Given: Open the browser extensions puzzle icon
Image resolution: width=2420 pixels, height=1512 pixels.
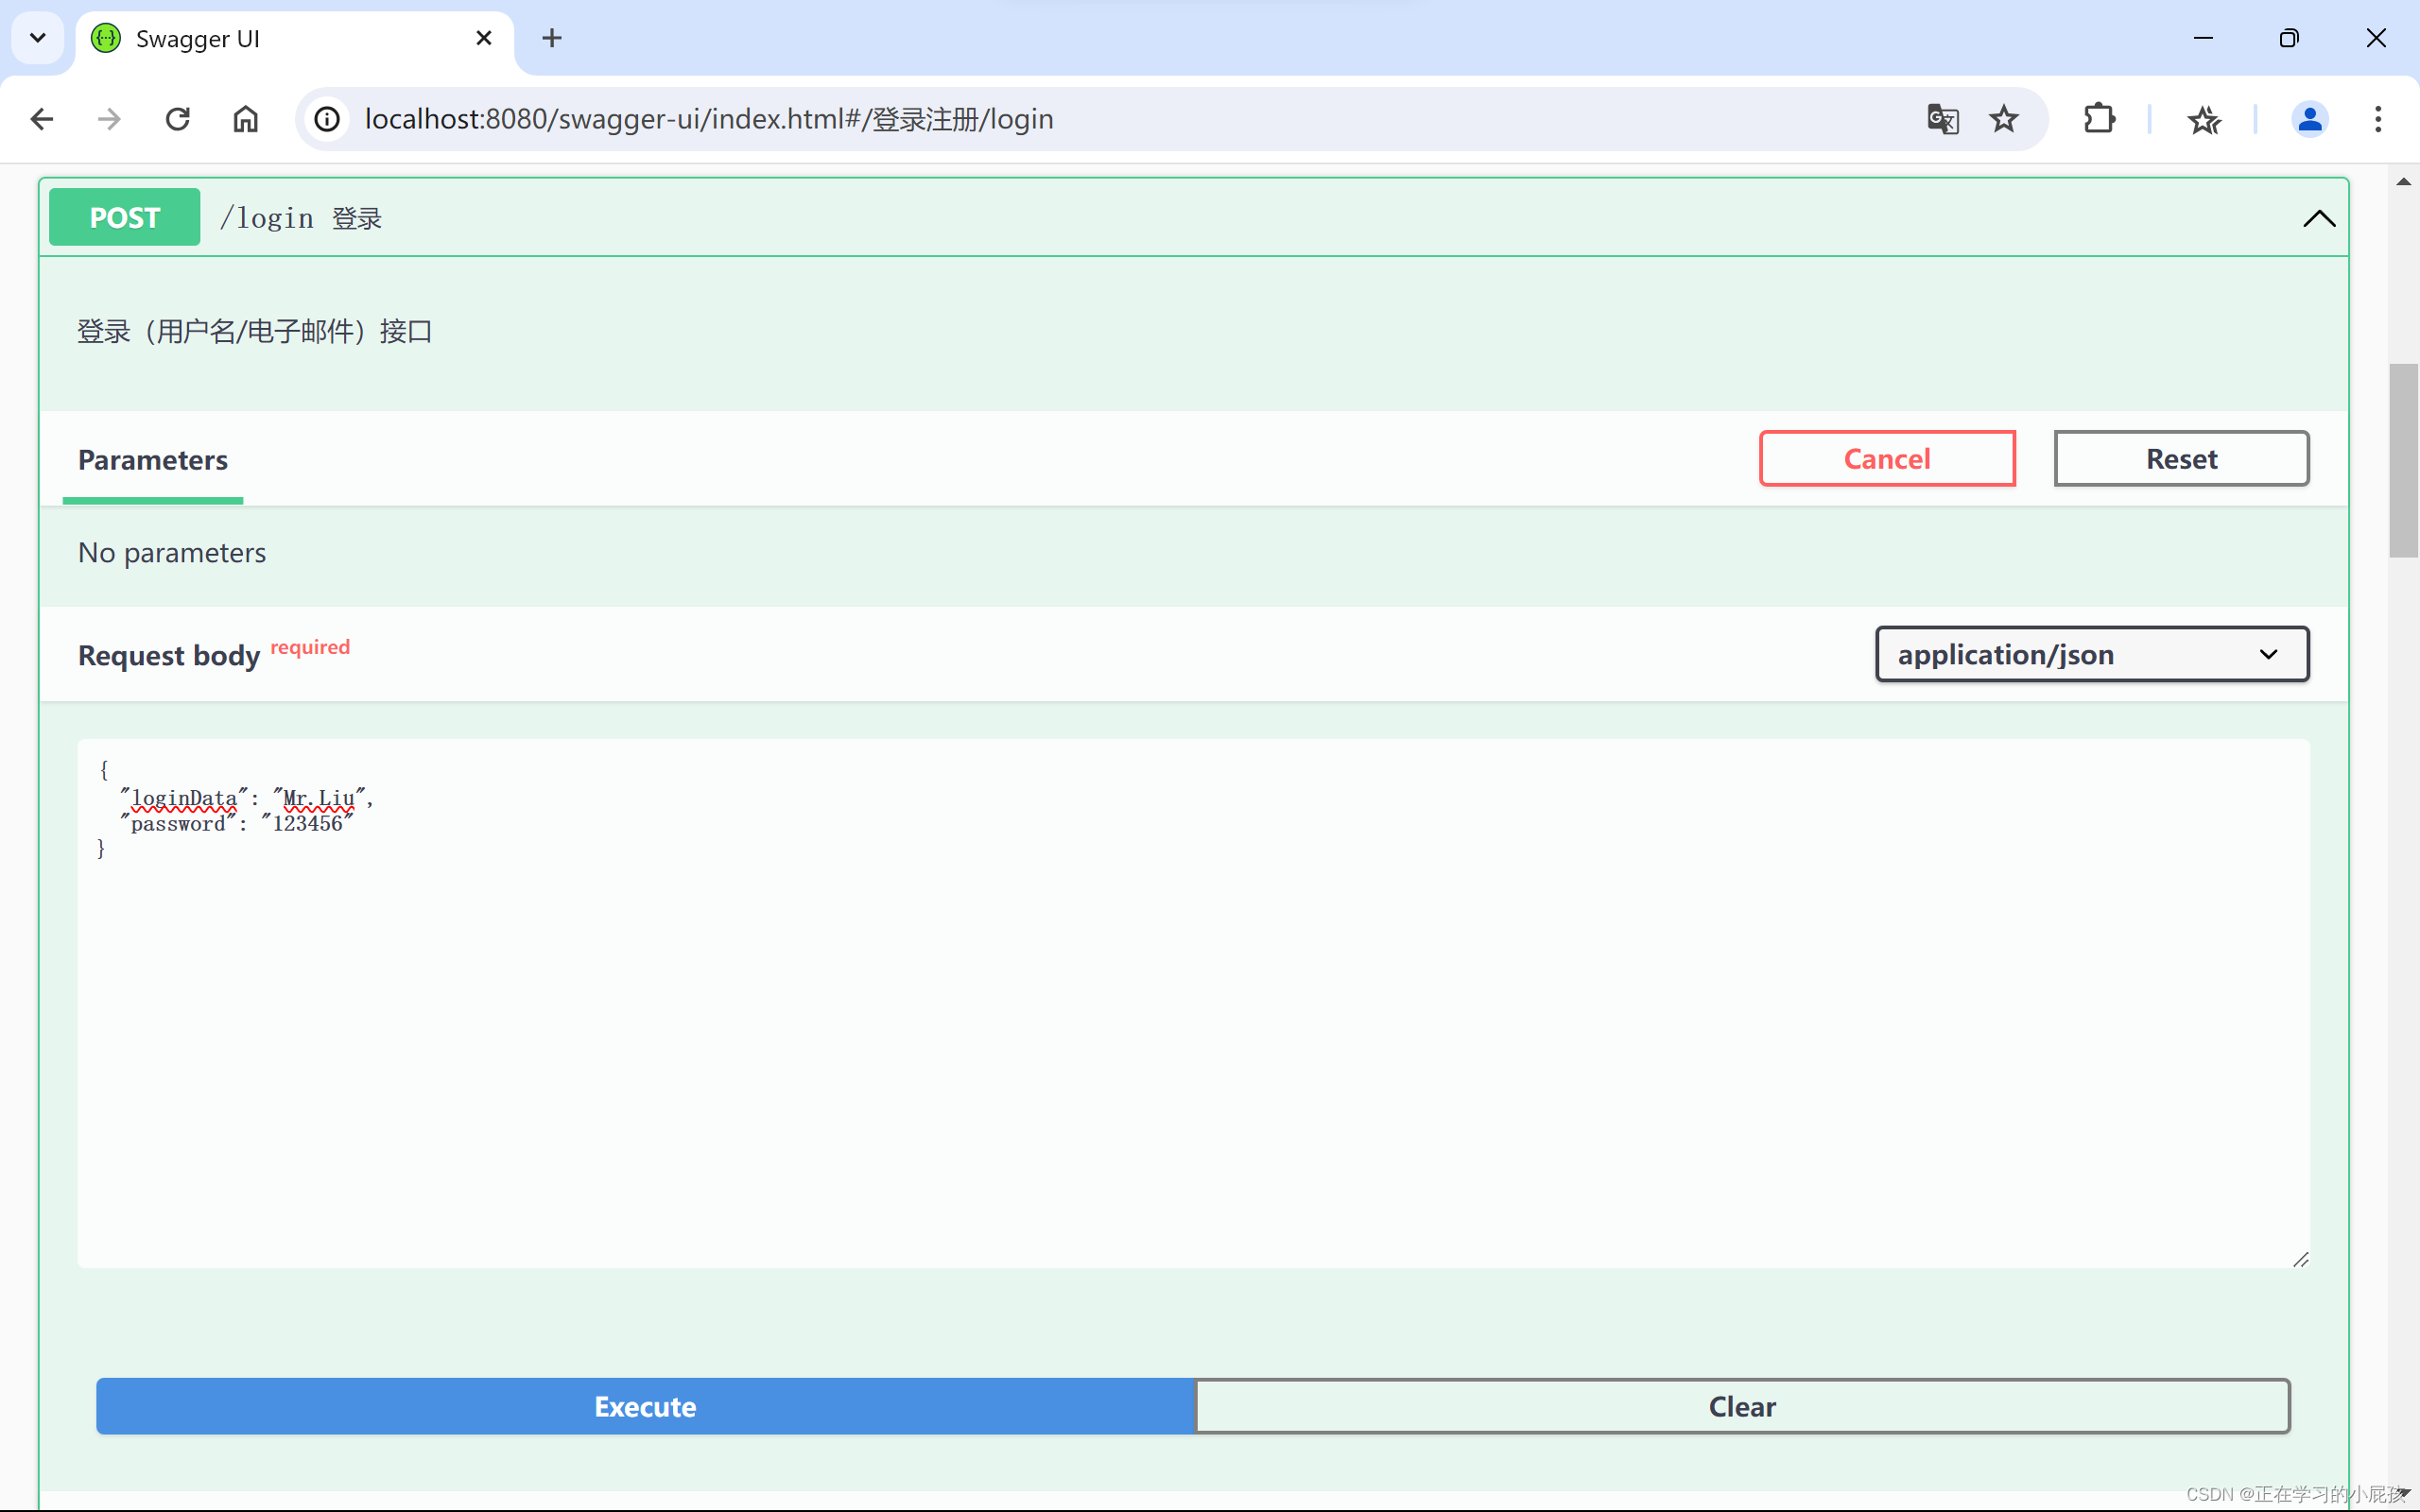Looking at the screenshot, I should [2099, 119].
